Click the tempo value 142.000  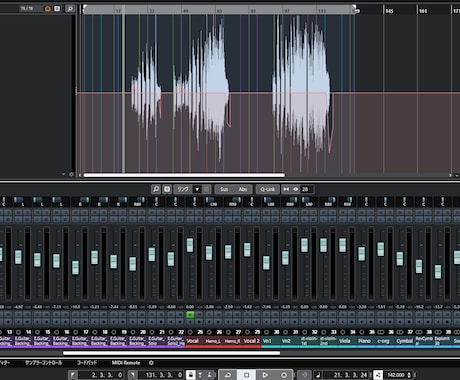click(x=395, y=375)
